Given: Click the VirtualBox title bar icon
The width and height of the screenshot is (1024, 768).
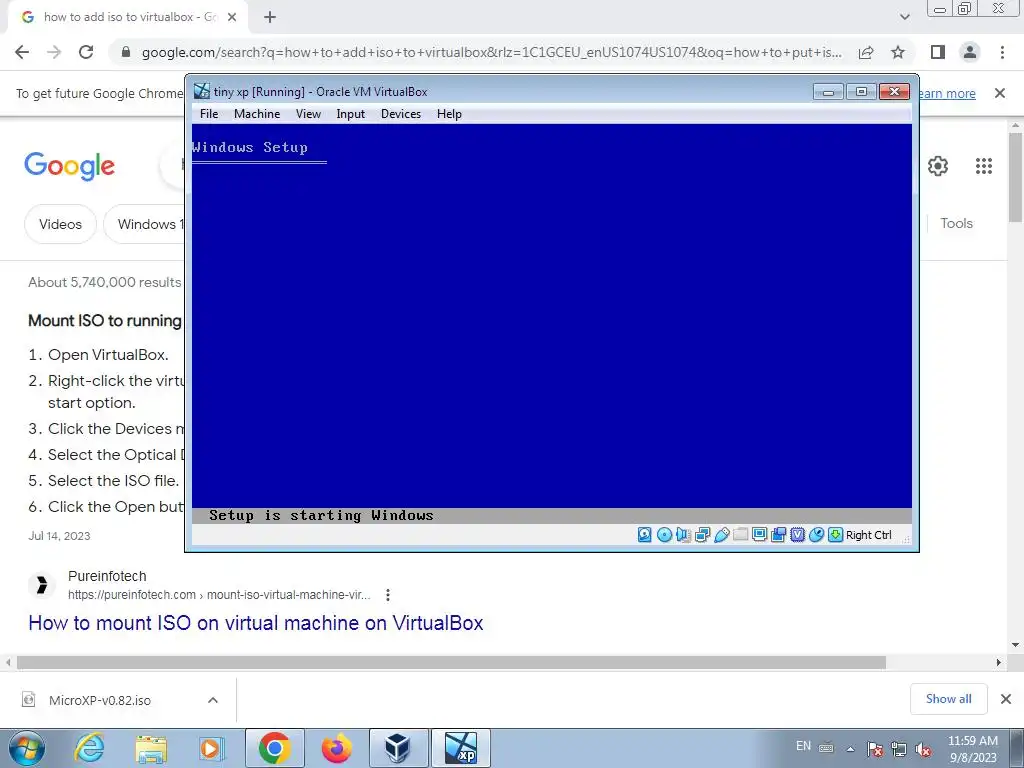Looking at the screenshot, I should coord(202,91).
